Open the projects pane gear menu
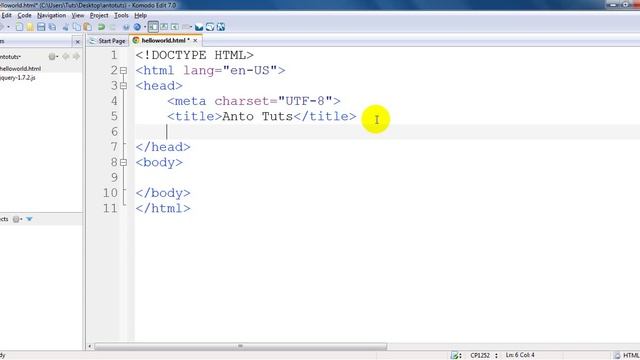 point(17,219)
